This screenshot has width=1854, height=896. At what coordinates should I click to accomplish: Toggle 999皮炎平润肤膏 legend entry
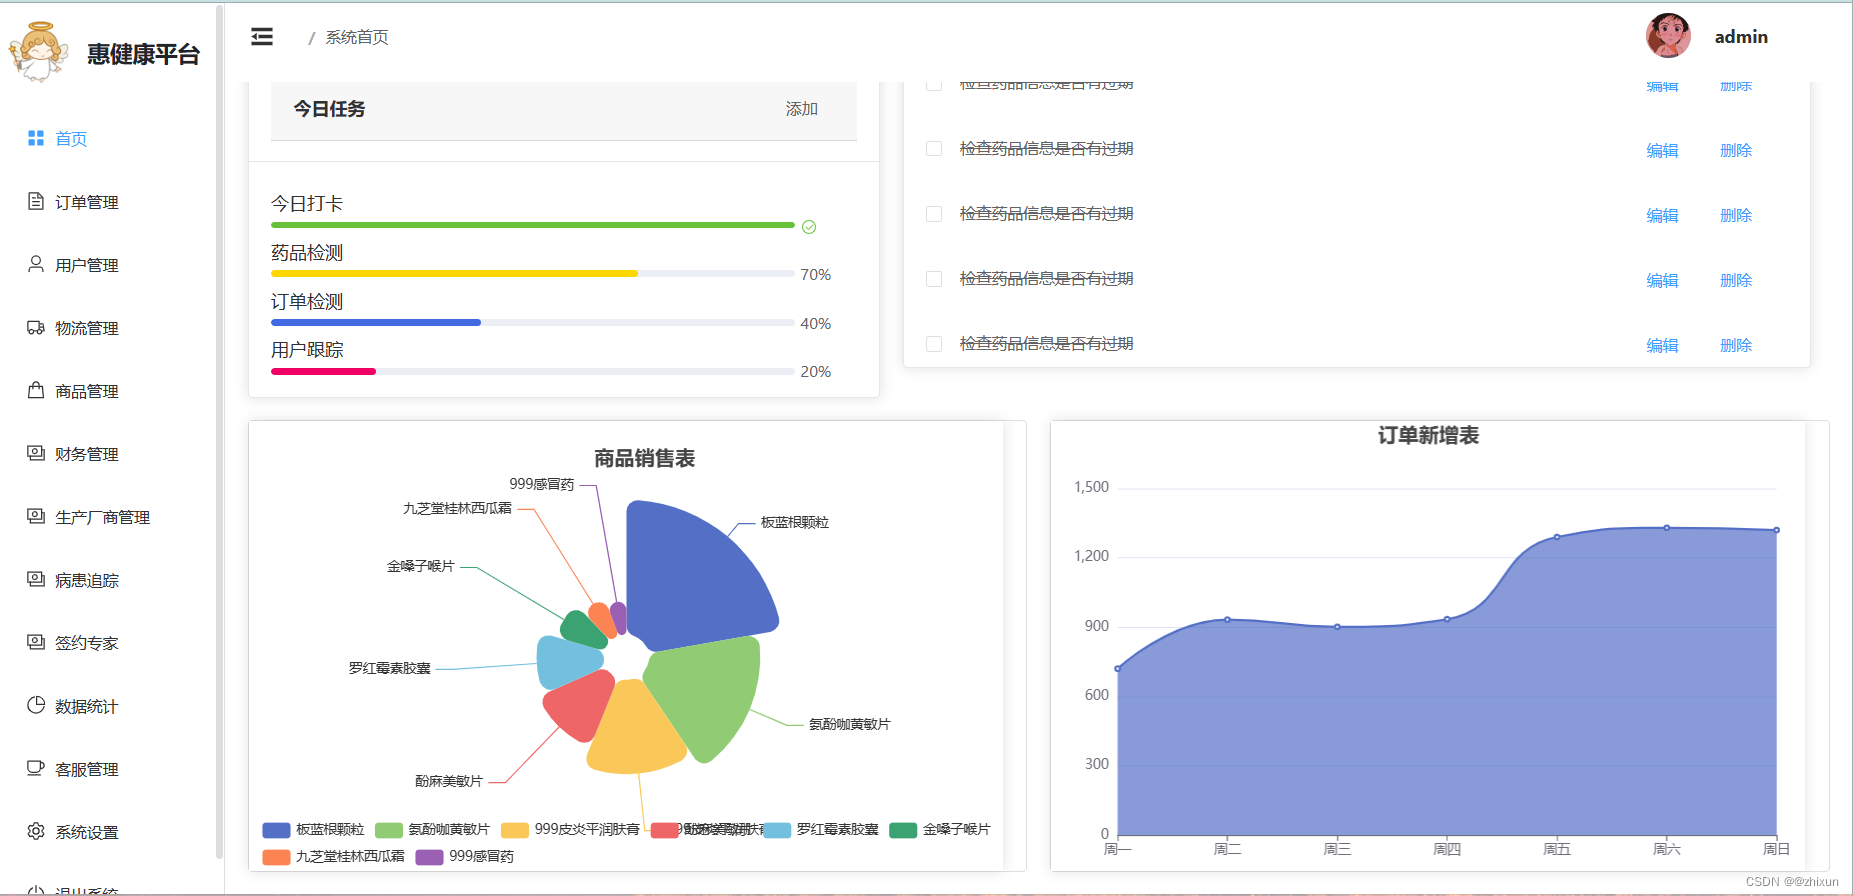click(570, 830)
